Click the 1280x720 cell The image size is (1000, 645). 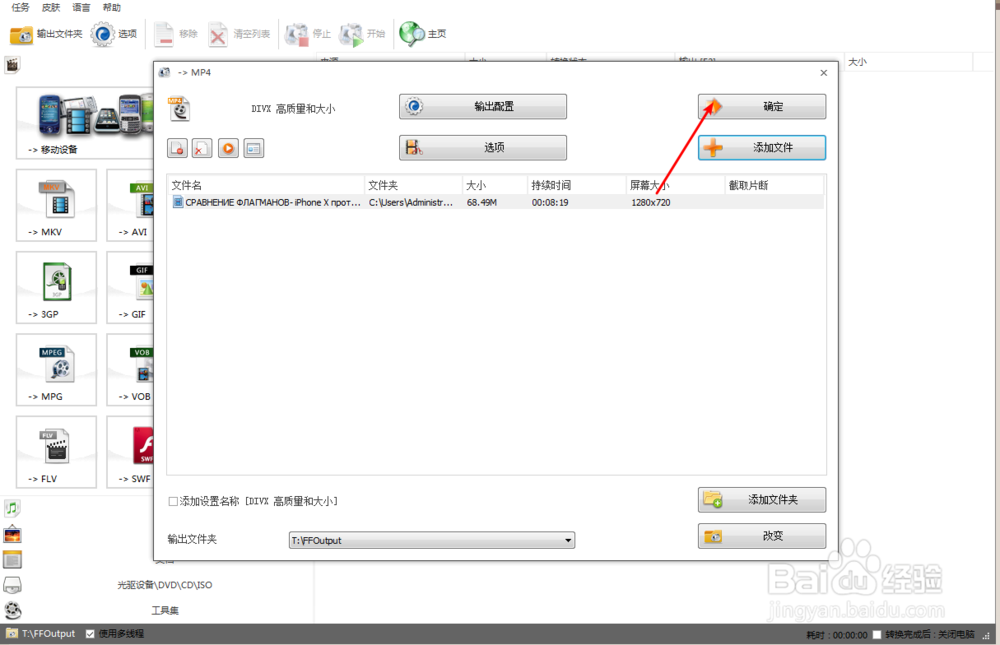651,202
